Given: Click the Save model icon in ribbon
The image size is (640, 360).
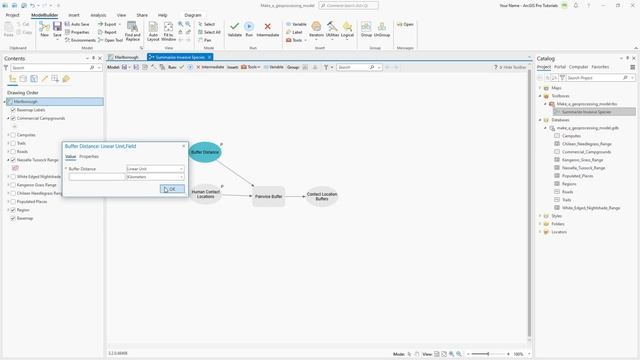Looking at the screenshot, I should 57,29.
